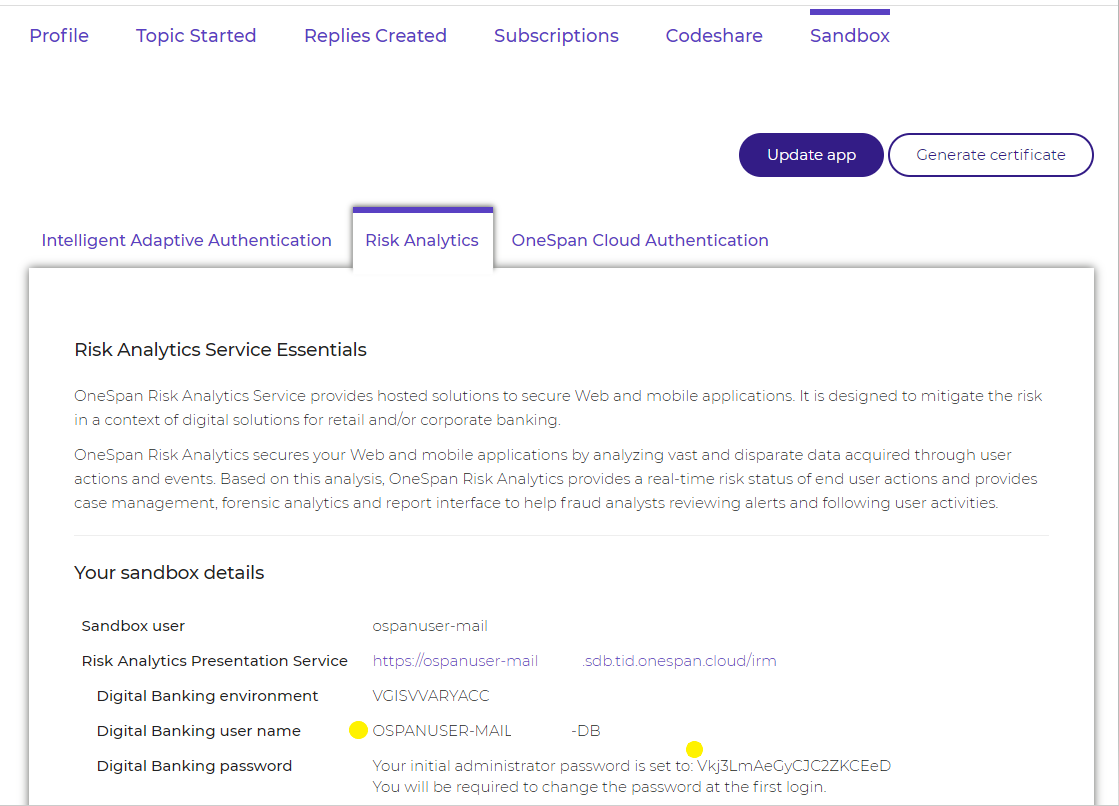Click the Digital Banking password label

(194, 766)
